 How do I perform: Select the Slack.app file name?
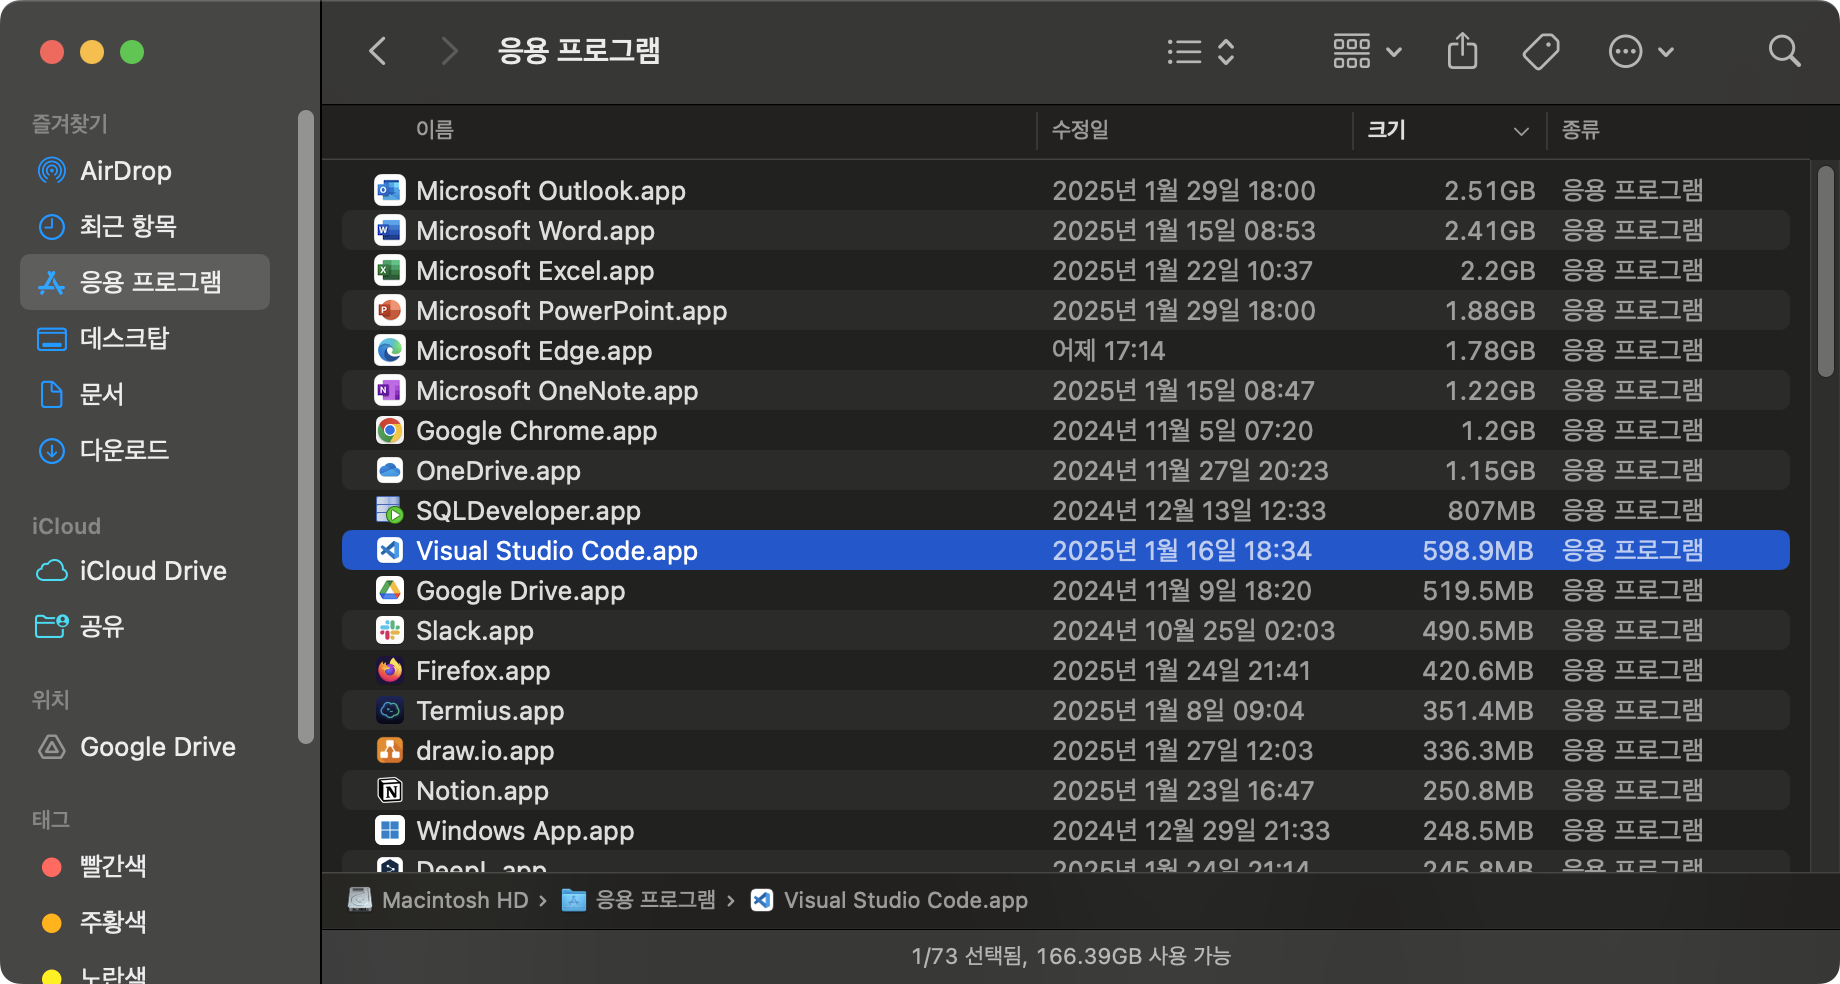(475, 631)
